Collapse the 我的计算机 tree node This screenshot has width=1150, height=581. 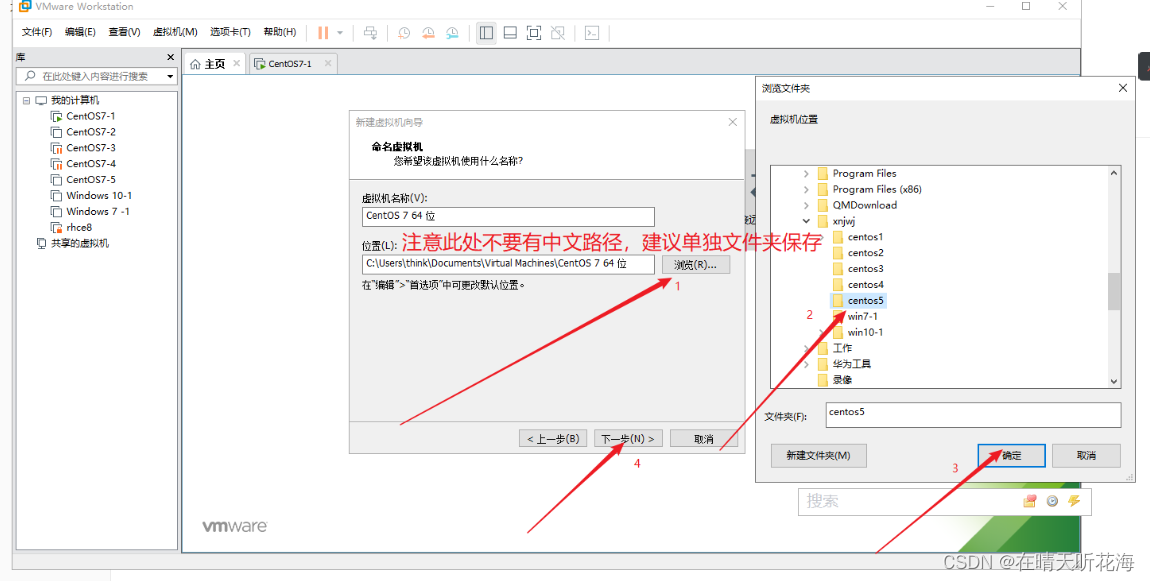click(x=26, y=101)
